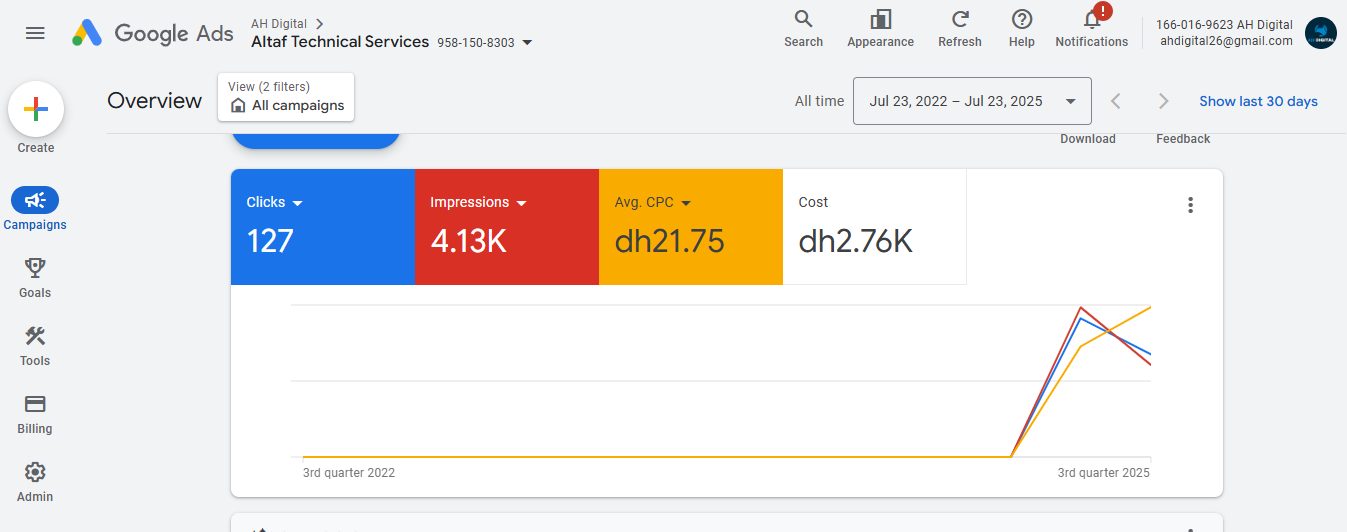Open the Goals section
This screenshot has height=532, width=1347.
[x=35, y=277]
